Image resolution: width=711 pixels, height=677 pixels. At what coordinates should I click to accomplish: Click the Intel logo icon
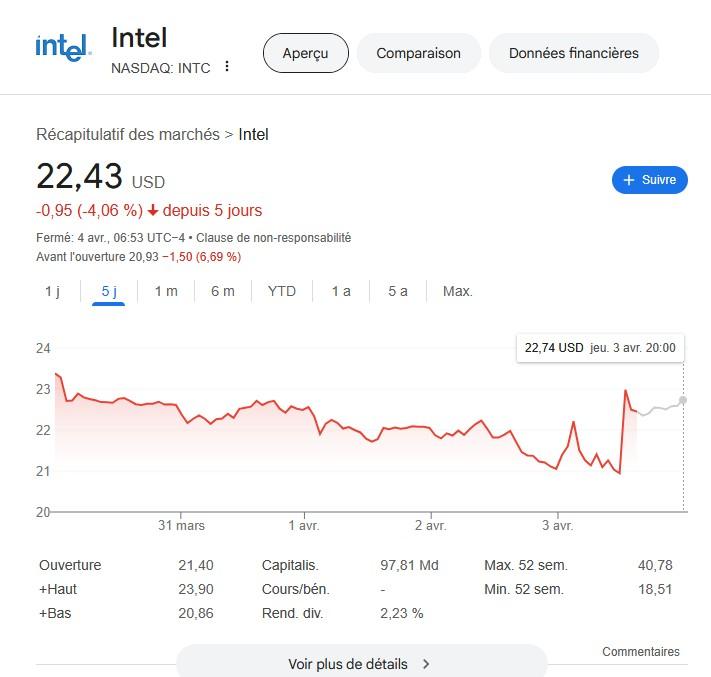pyautogui.click(x=63, y=47)
